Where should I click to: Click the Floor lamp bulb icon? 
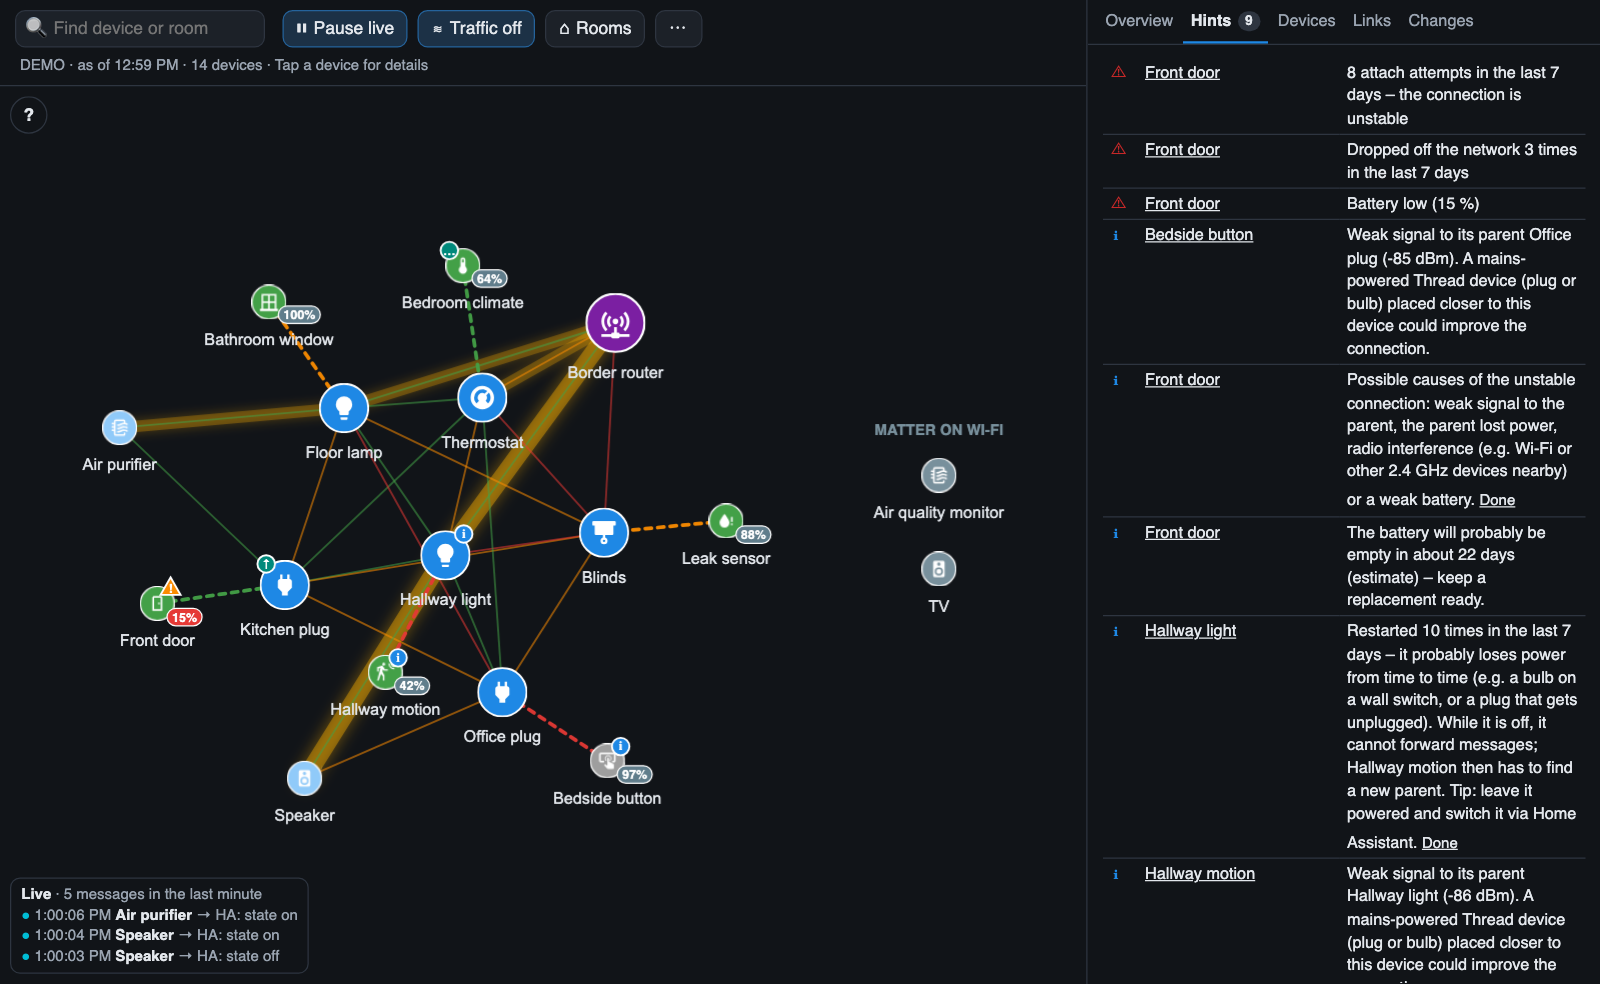pos(344,408)
